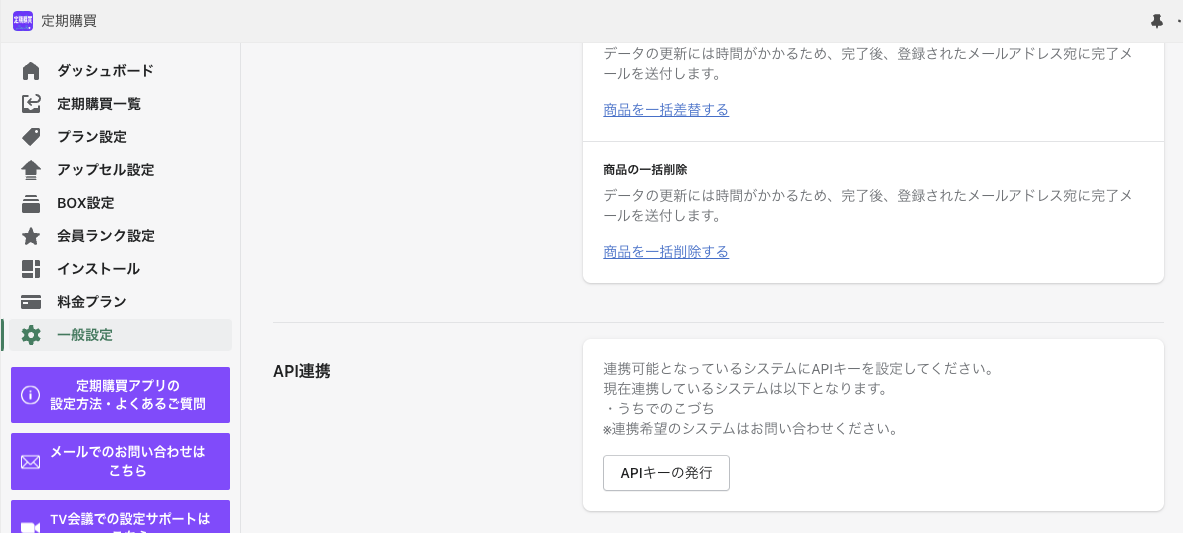This screenshot has width=1183, height=533.
Task: Open 設定方法・よくあるご質問 purple button
Action: 120,395
